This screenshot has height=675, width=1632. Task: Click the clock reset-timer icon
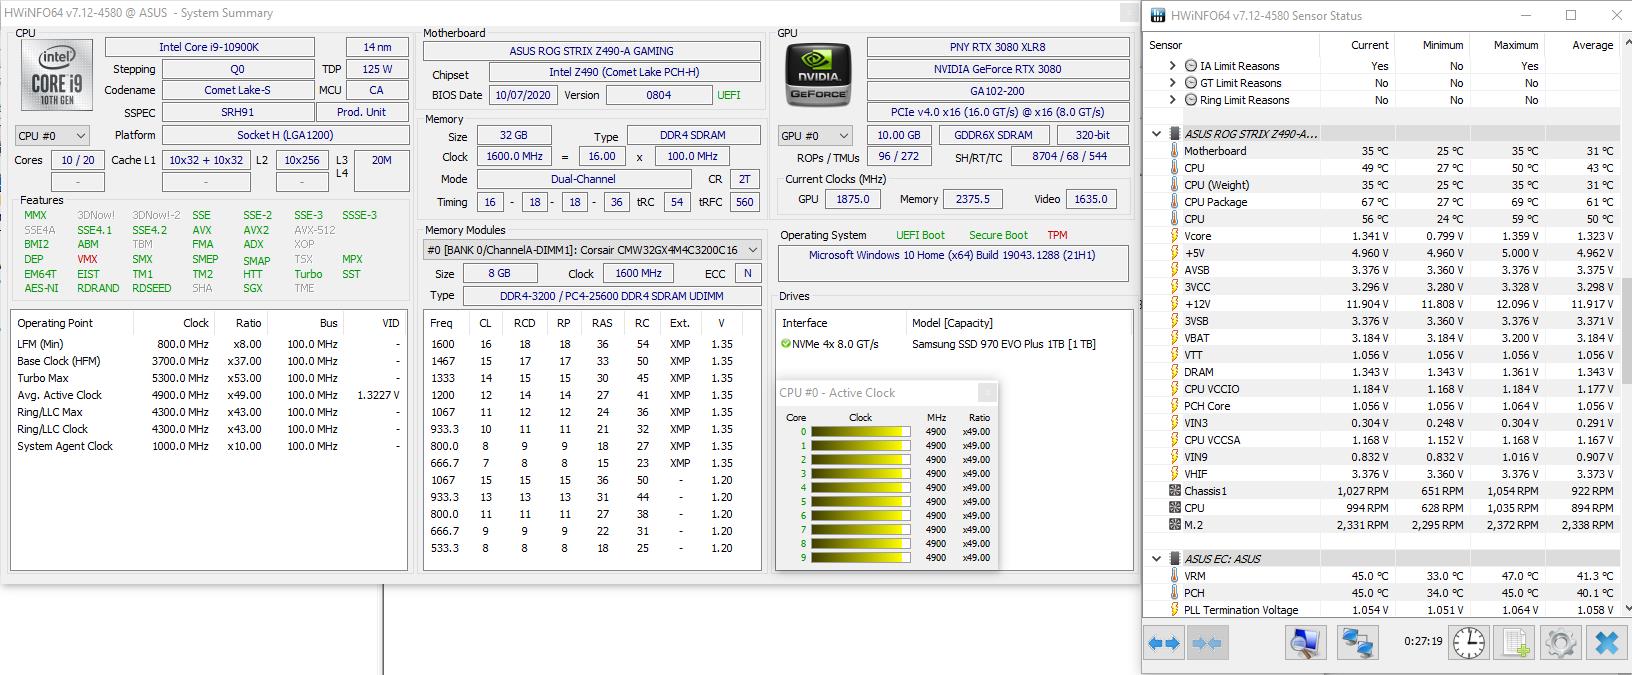coord(1468,643)
